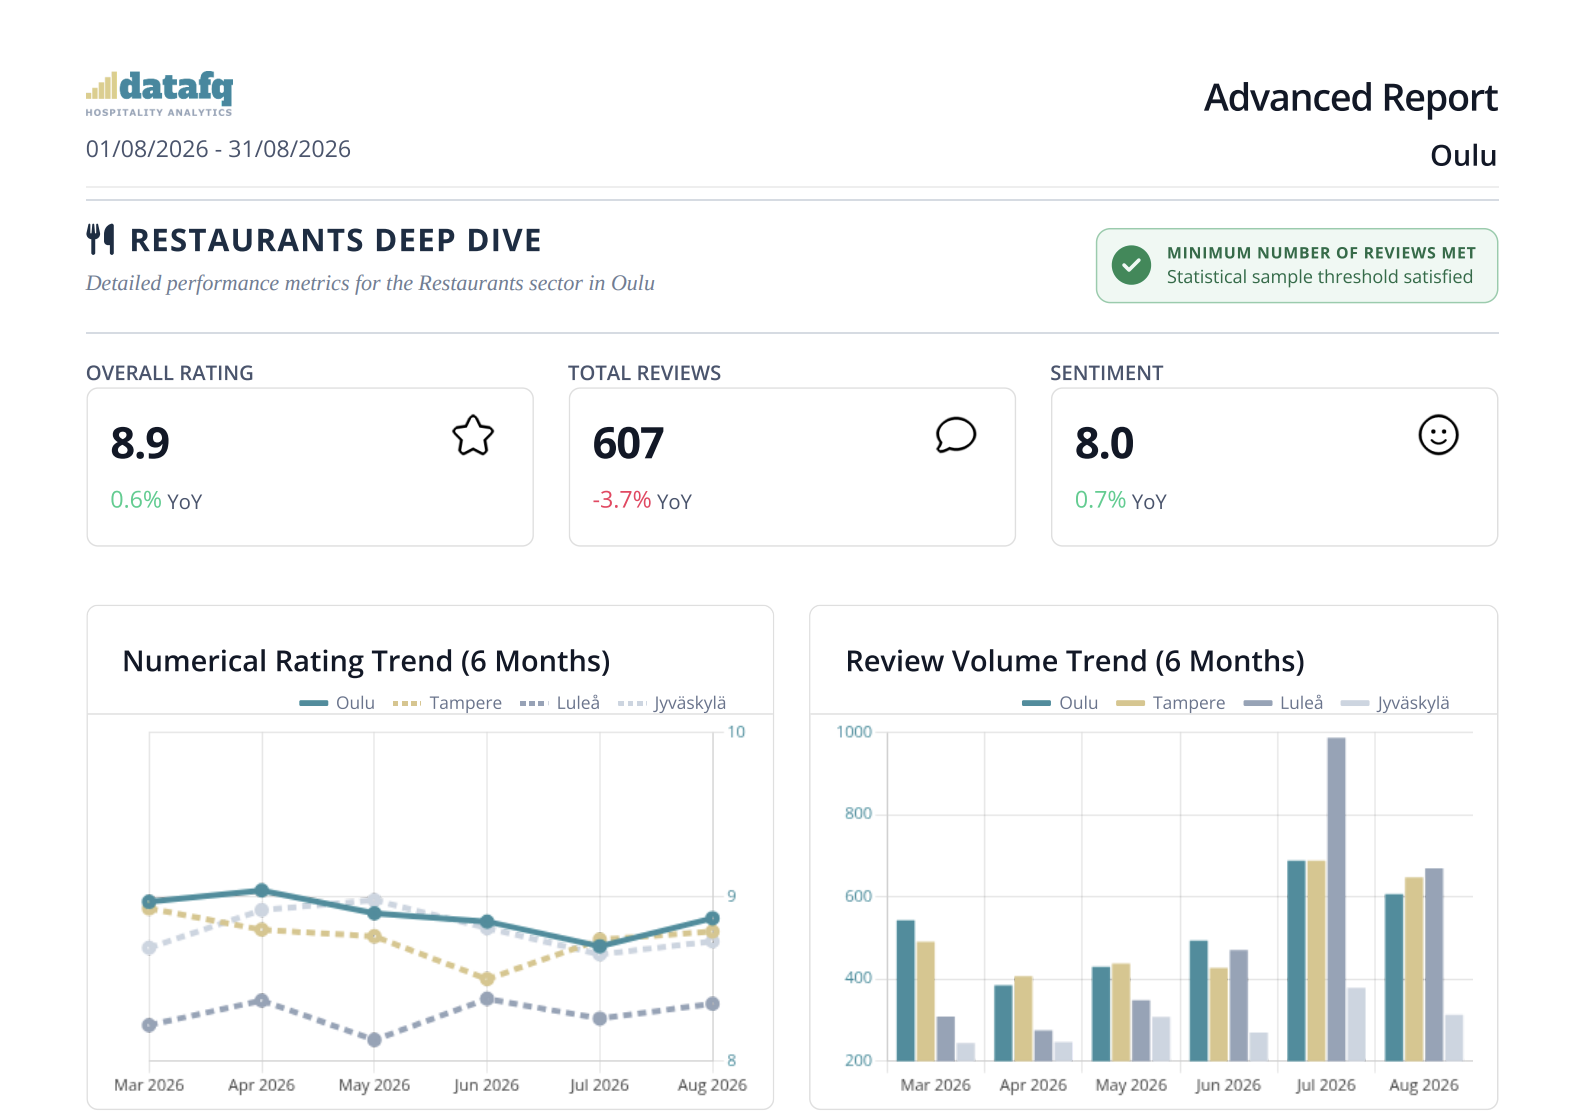Click the 8.0 sentiment value

[x=1104, y=443]
